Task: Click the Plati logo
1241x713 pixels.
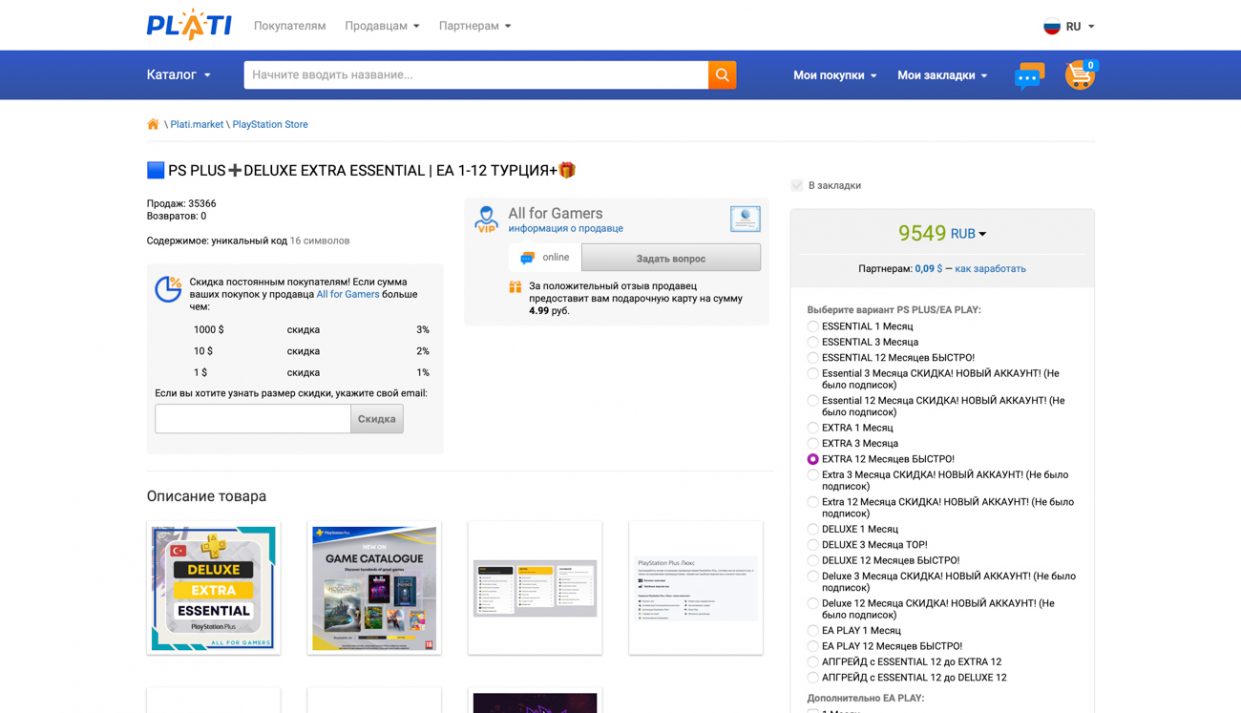Action: coord(189,25)
